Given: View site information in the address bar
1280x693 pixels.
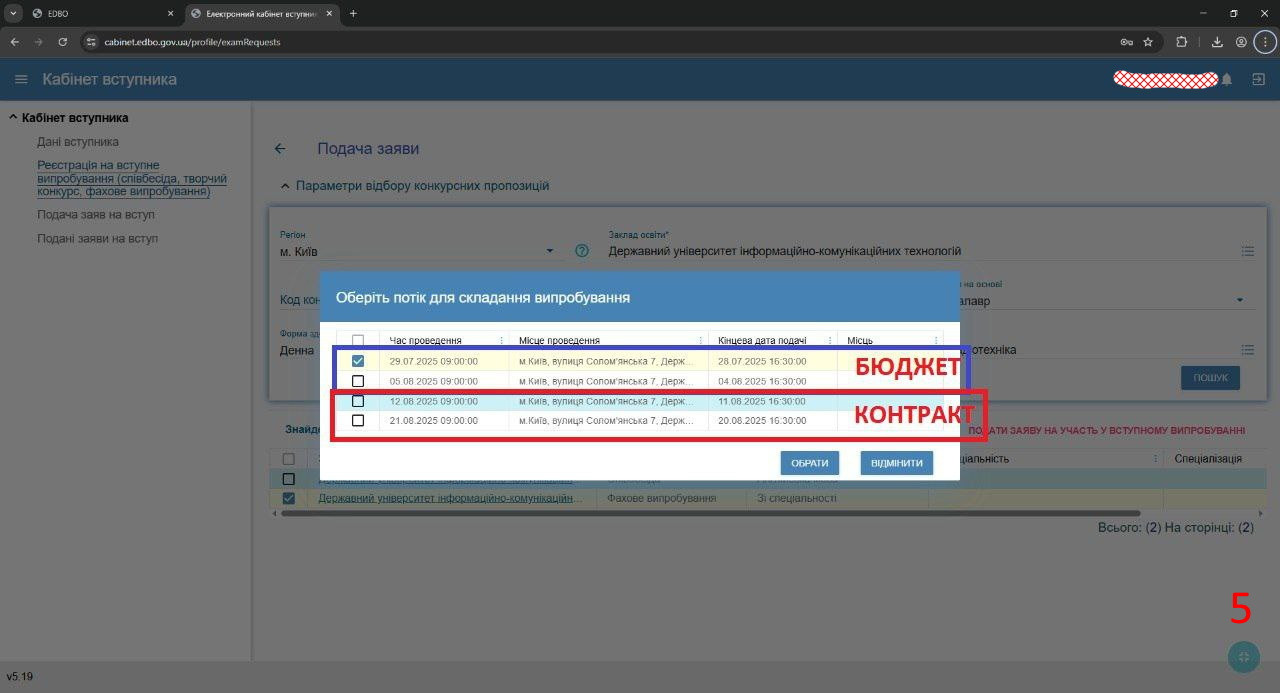Looking at the screenshot, I should pyautogui.click(x=90, y=42).
